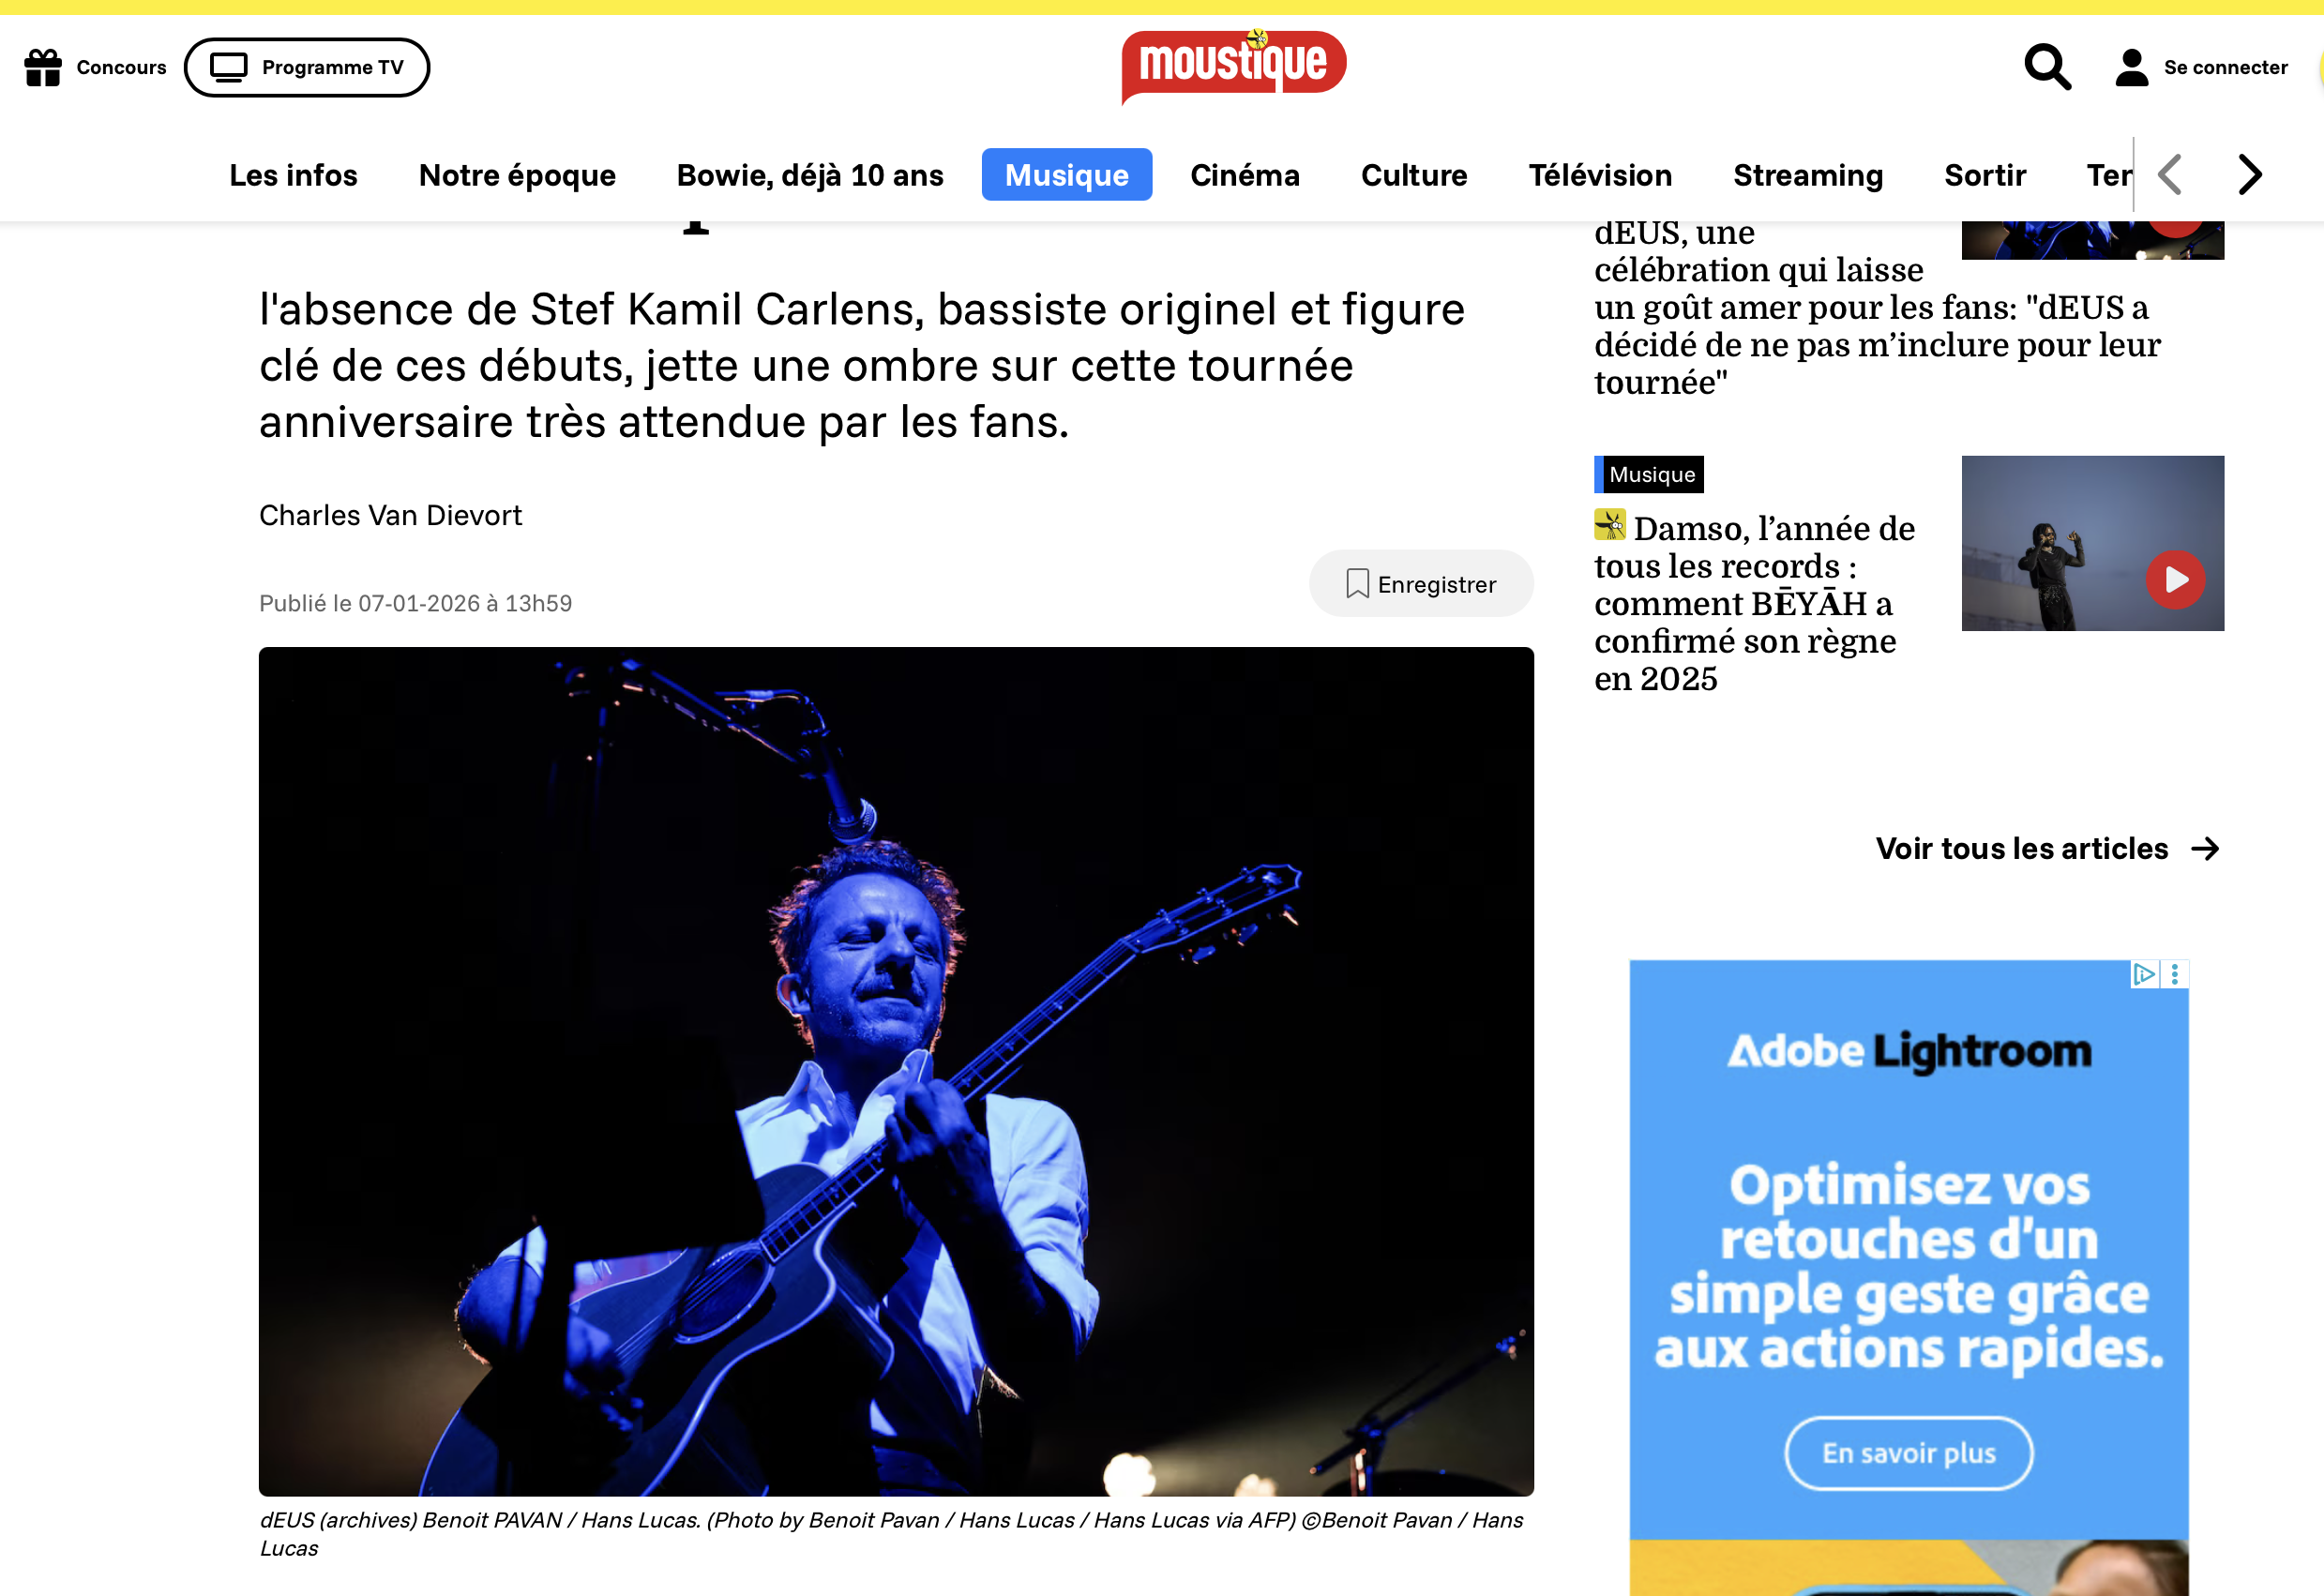
Task: Click the dEUS guitarist main photo
Action: tap(896, 1071)
